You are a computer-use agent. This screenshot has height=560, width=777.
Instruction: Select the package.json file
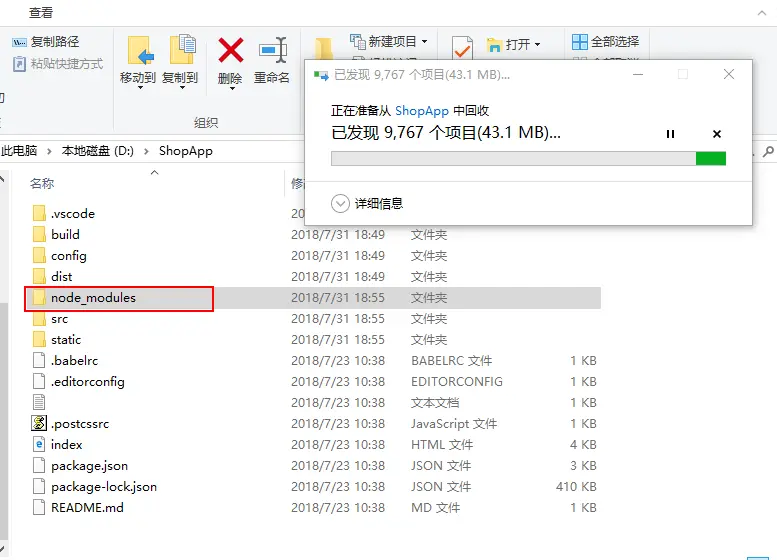click(x=89, y=466)
